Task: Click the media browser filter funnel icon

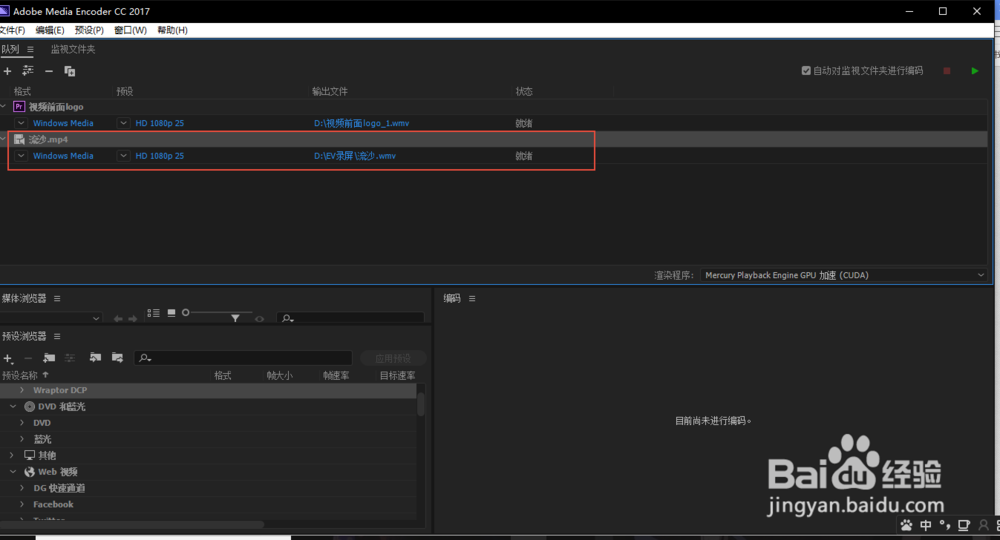Action: (235, 317)
